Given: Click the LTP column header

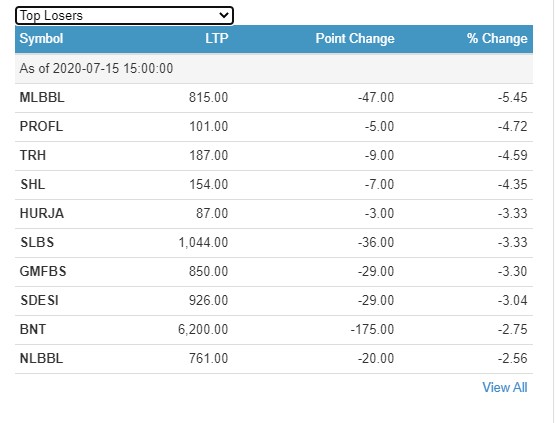Looking at the screenshot, I should 217,38.
